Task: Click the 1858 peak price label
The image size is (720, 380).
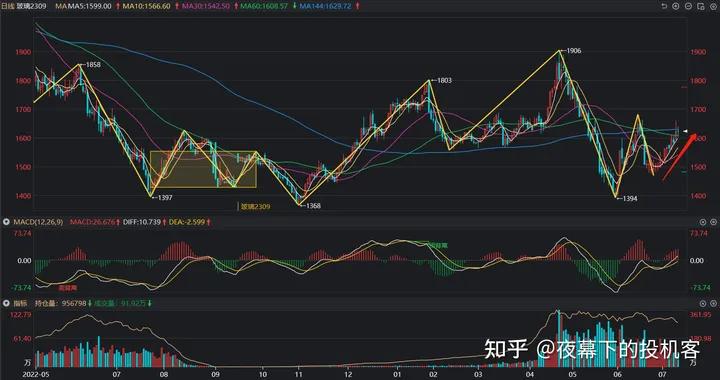Action: pyautogui.click(x=93, y=65)
